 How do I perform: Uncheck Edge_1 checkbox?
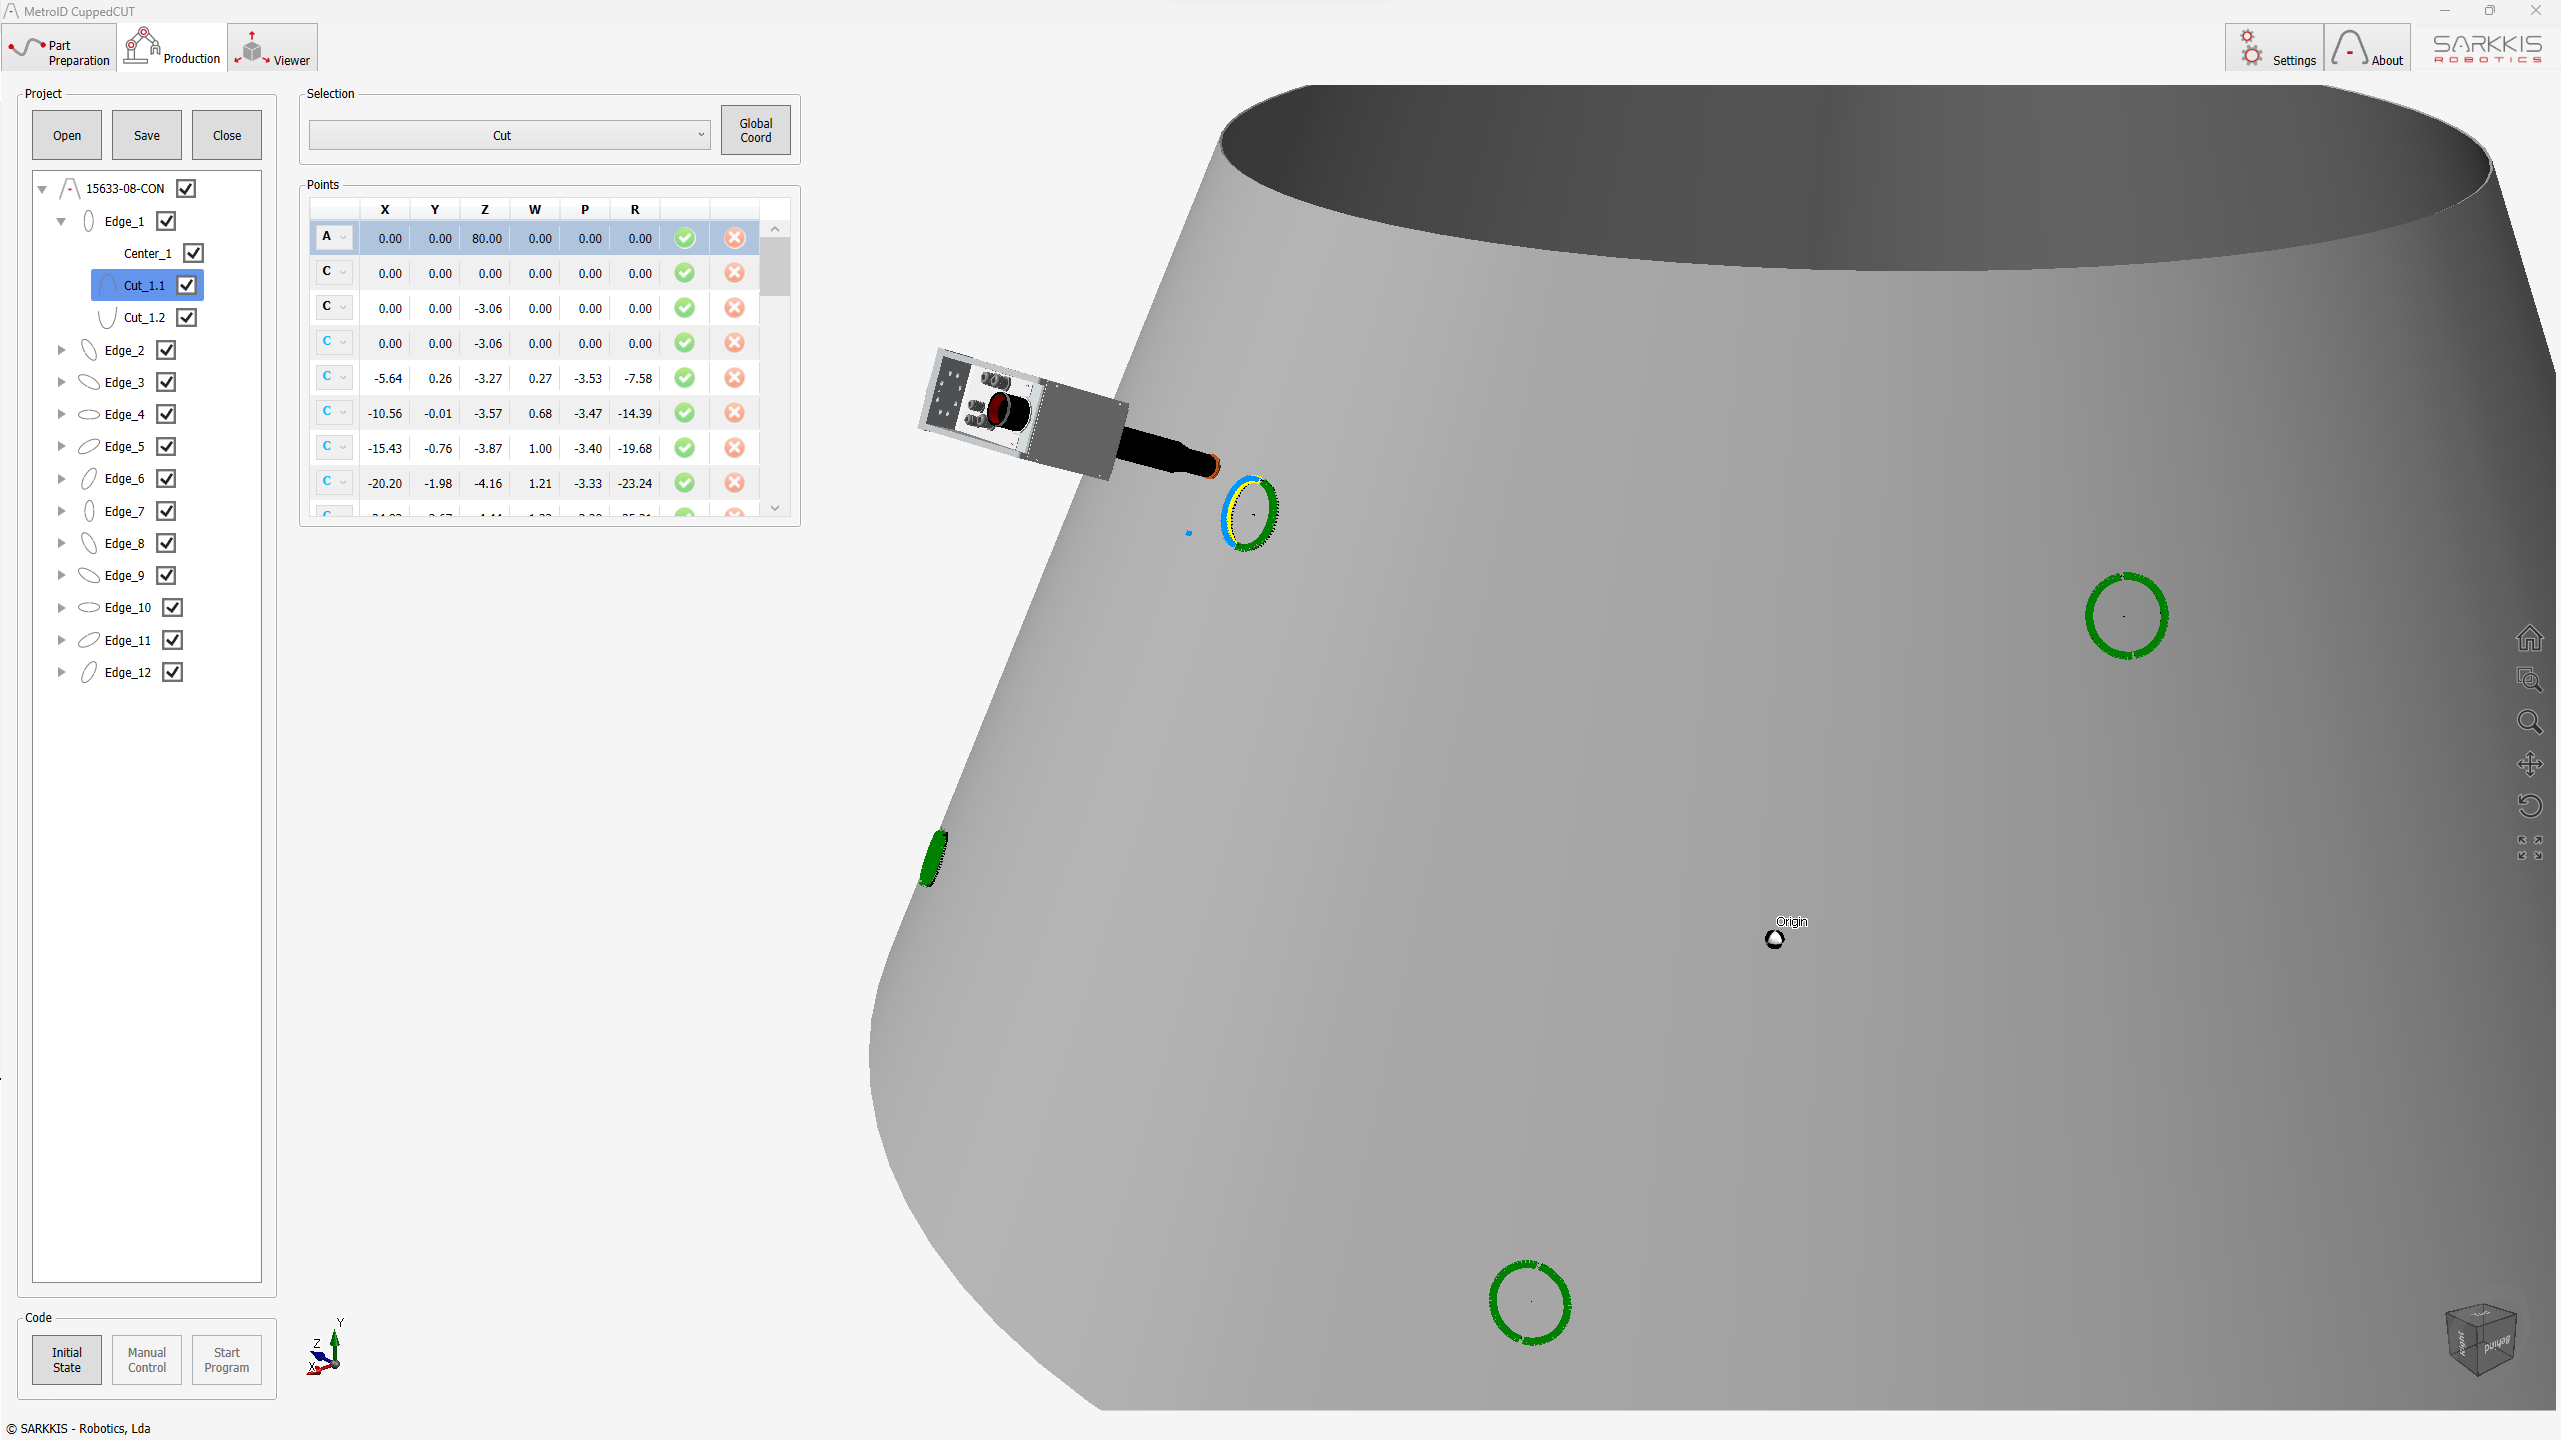pos(166,221)
